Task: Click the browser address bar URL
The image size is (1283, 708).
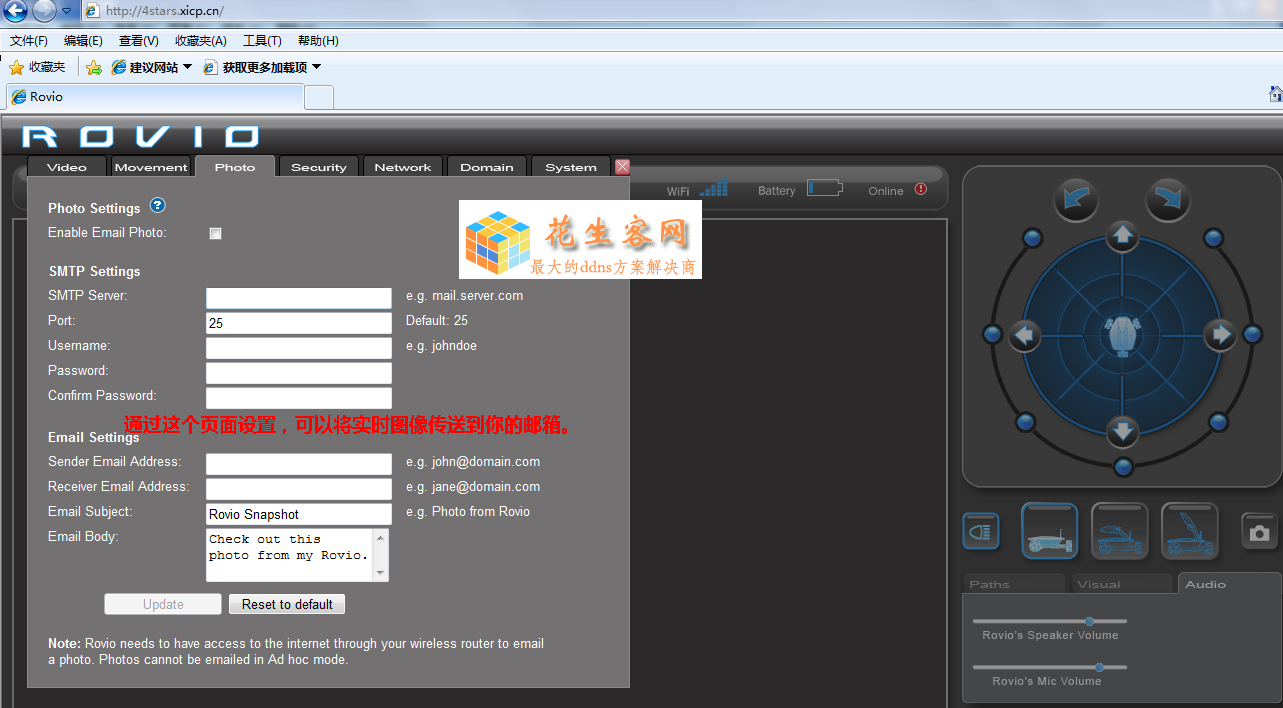Action: [x=164, y=11]
